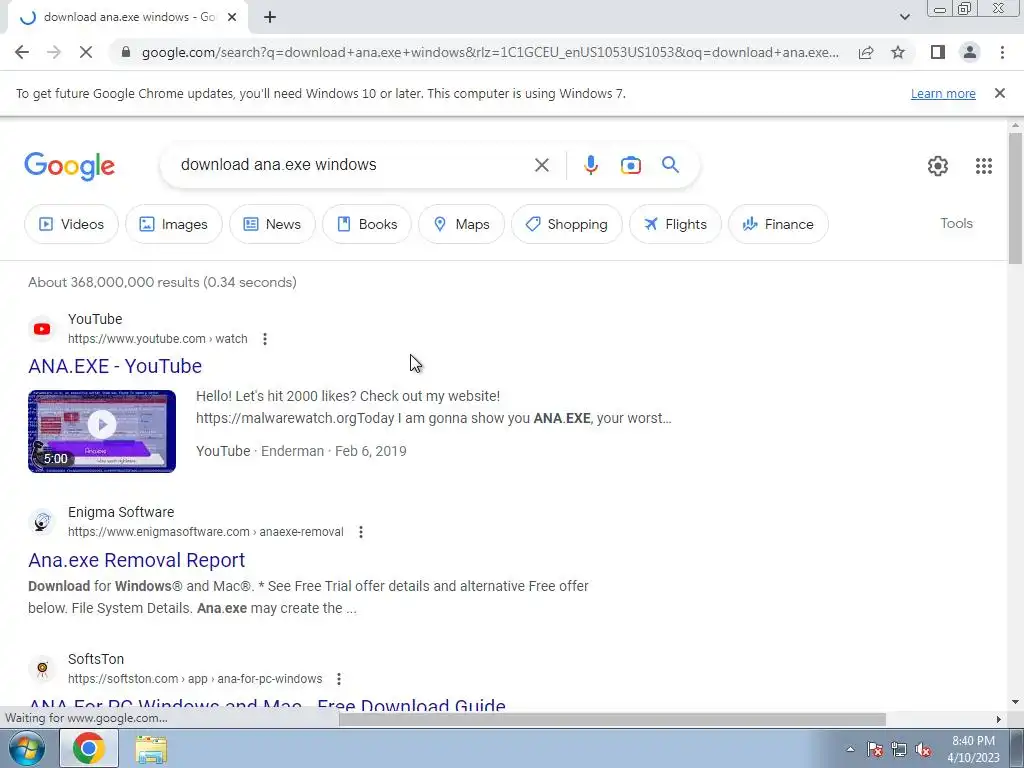Open Chrome's three-dot menu
Viewport: 1024px width, 768px height.
(1002, 52)
